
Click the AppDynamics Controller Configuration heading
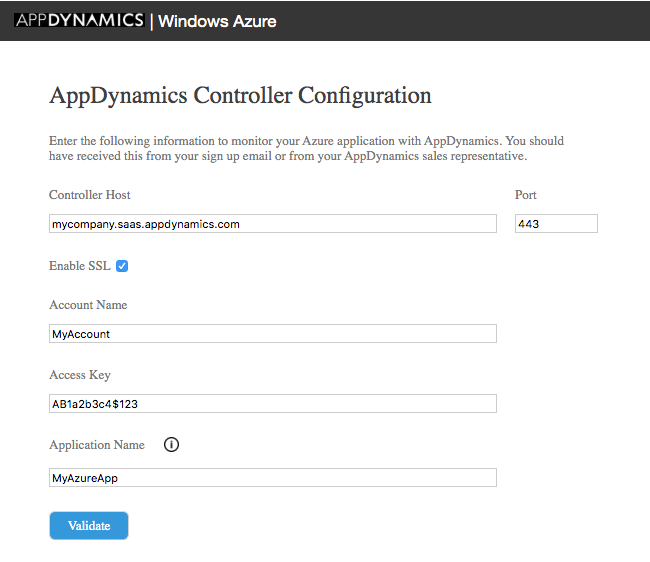pos(240,96)
